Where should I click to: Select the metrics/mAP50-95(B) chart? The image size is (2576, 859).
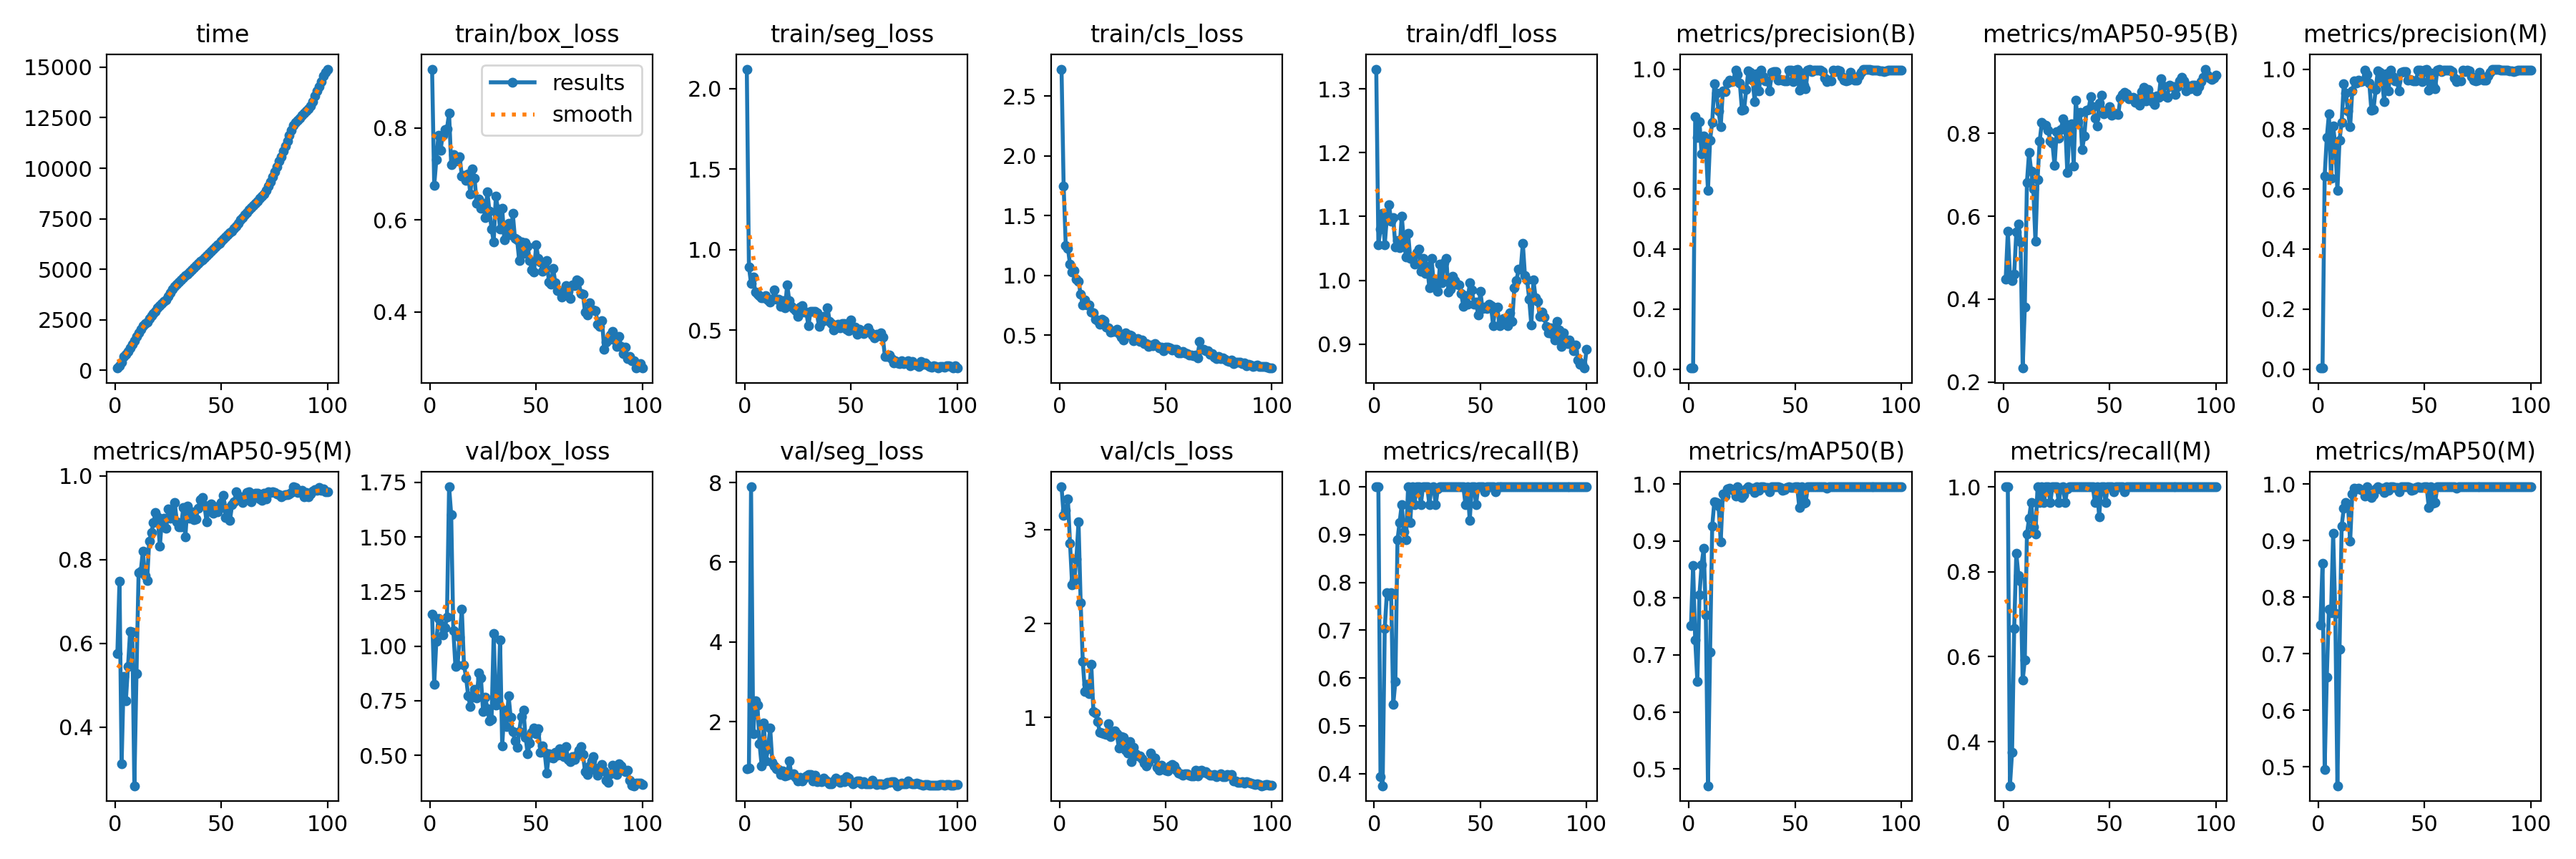tap(2092, 230)
